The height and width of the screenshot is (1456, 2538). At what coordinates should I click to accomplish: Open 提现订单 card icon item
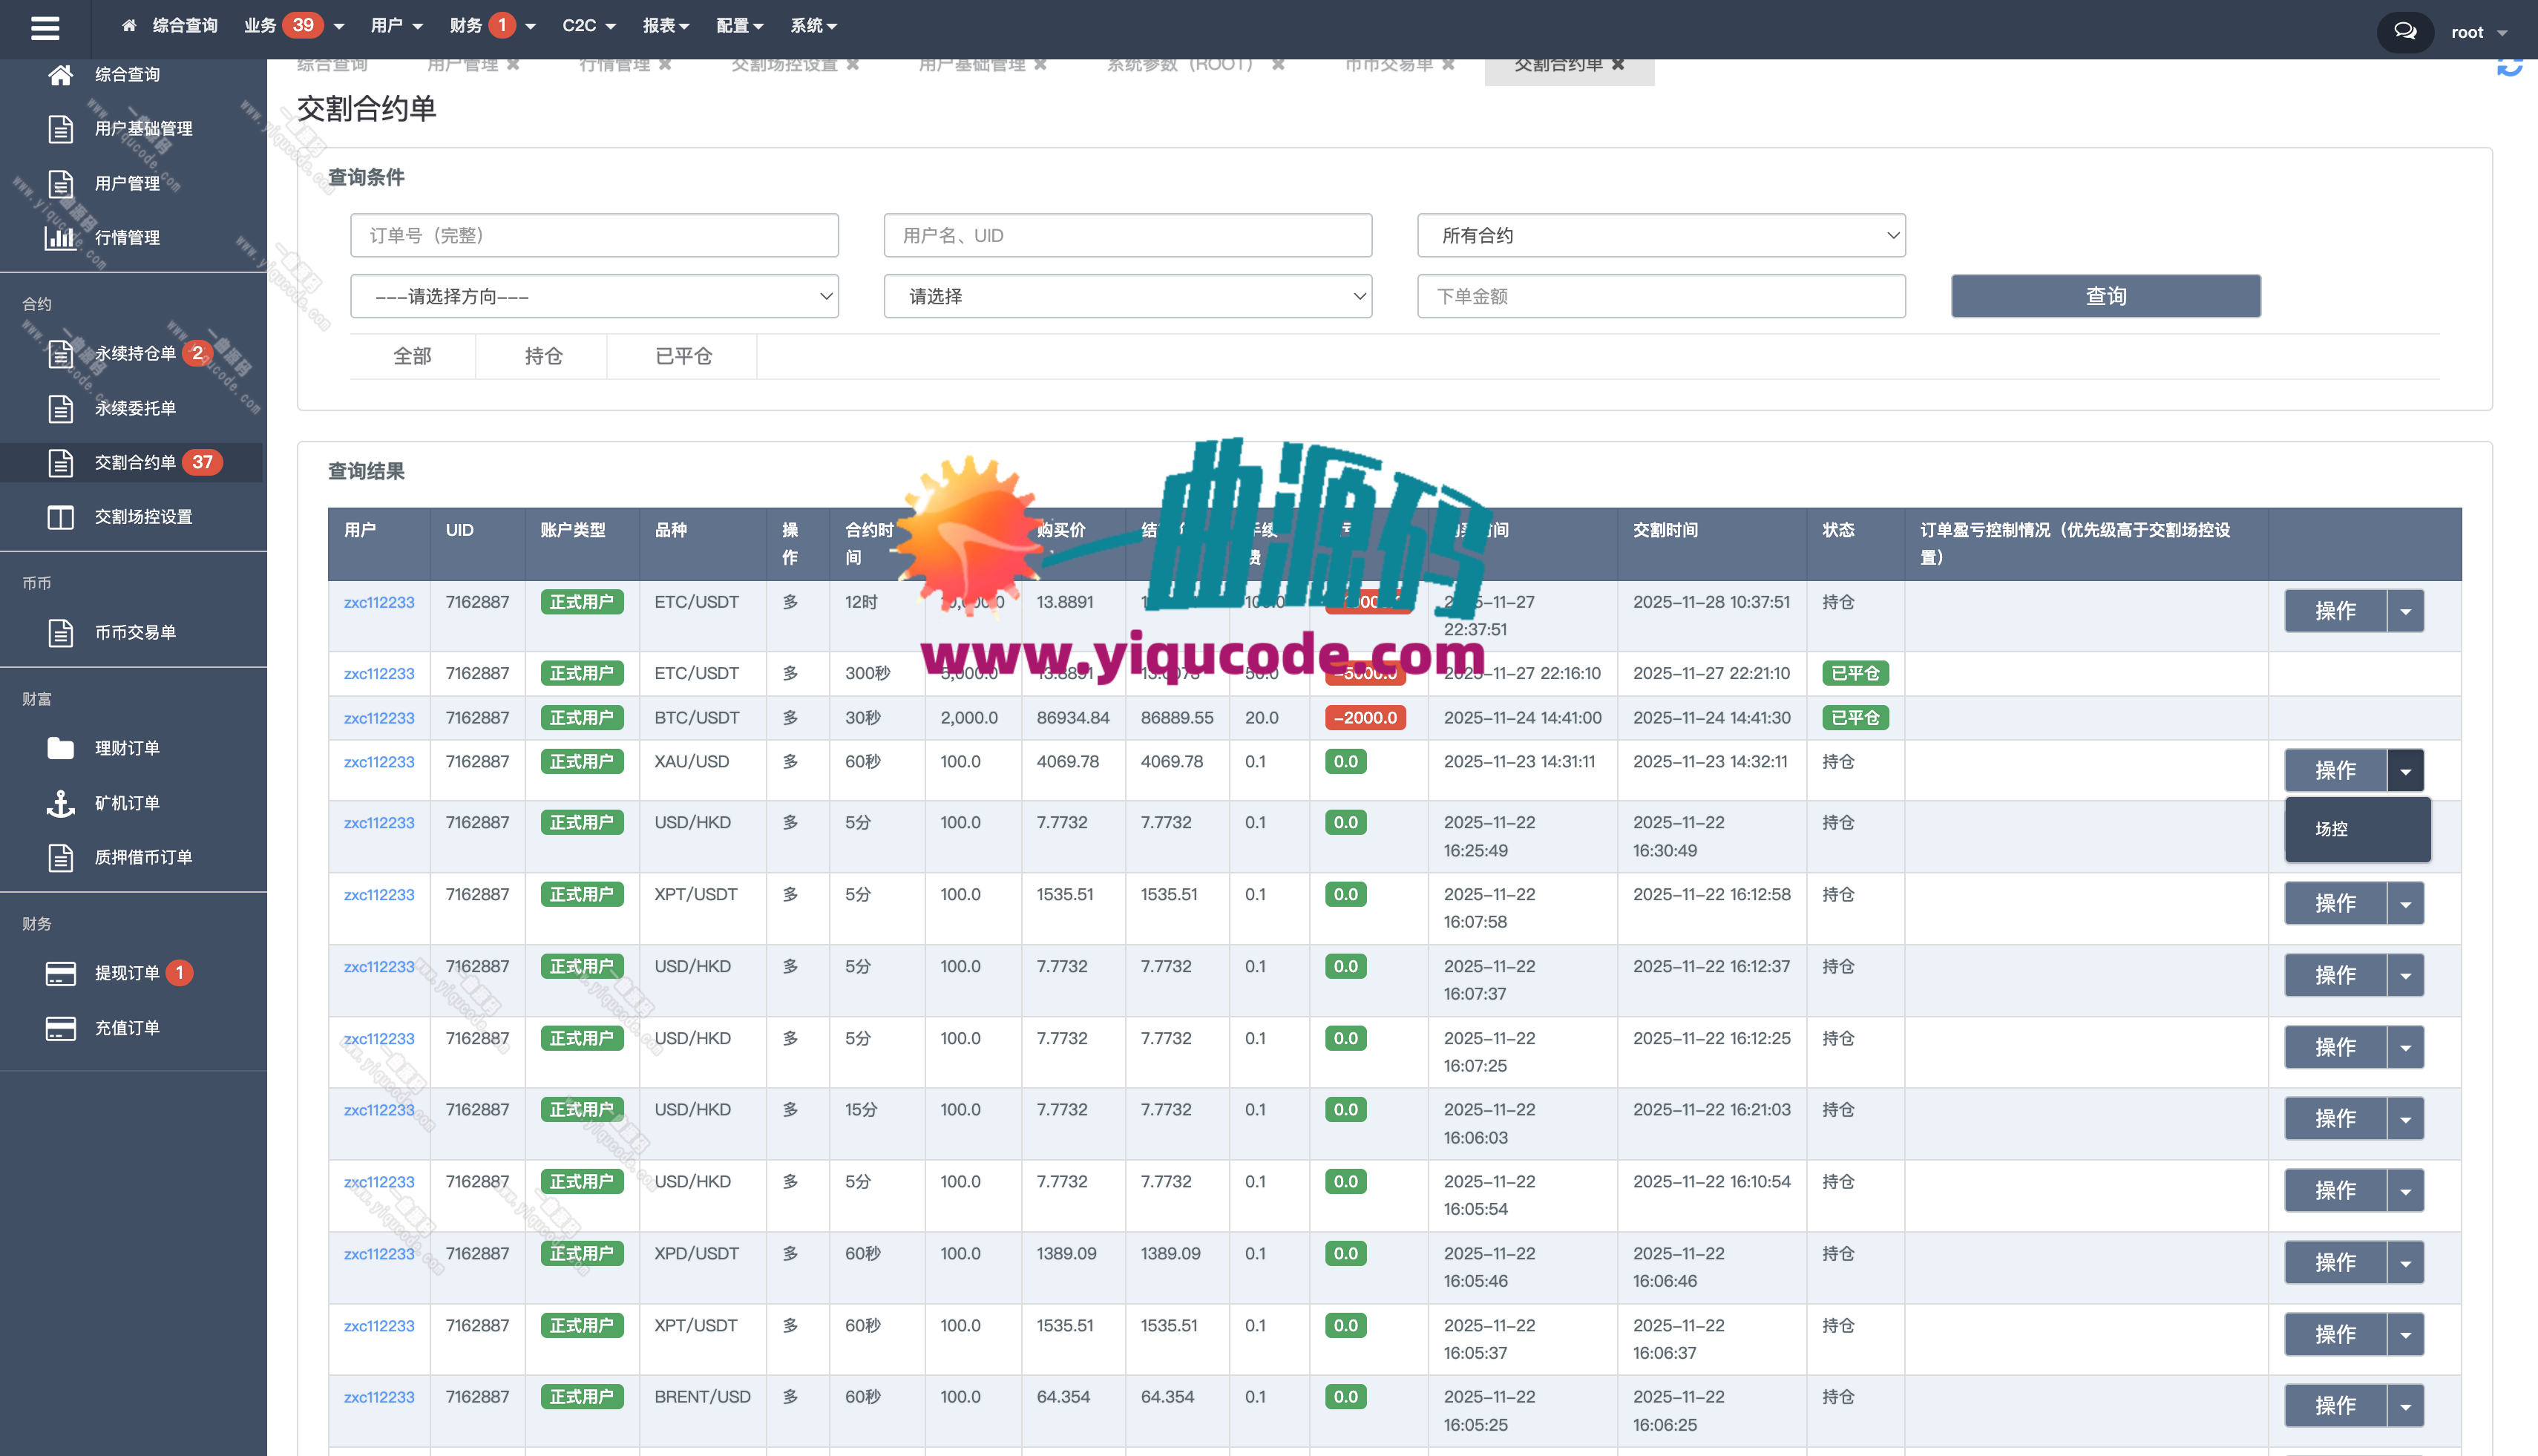(60, 973)
